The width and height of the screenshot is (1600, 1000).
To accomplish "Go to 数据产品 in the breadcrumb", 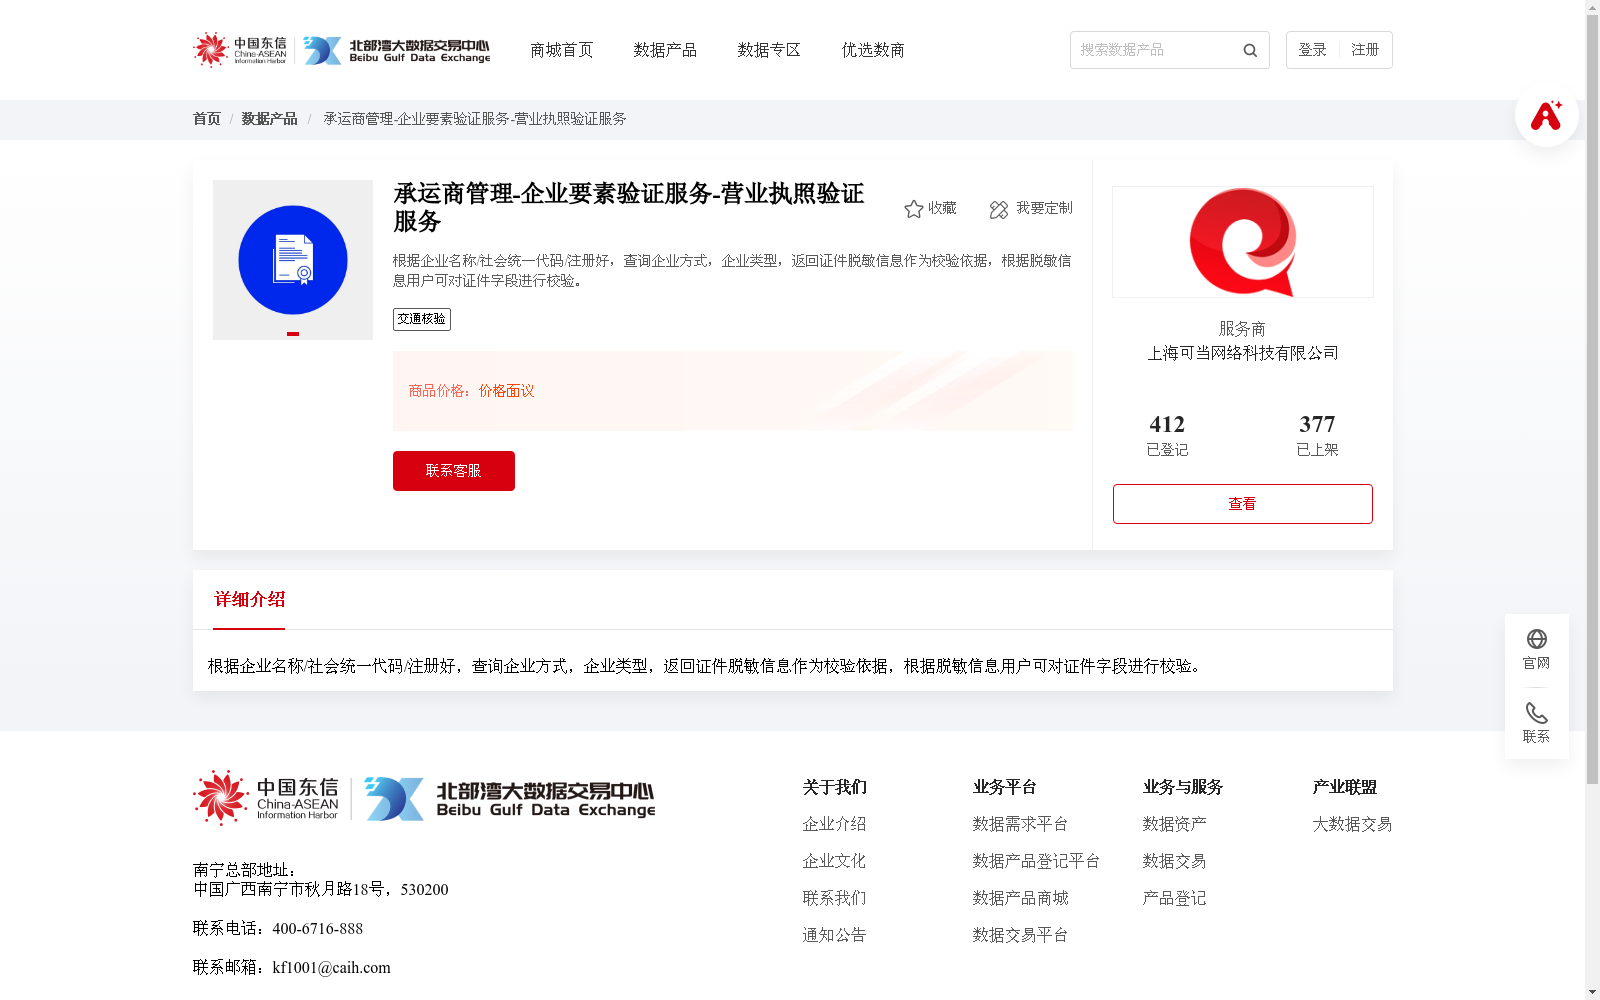I will click(x=269, y=119).
